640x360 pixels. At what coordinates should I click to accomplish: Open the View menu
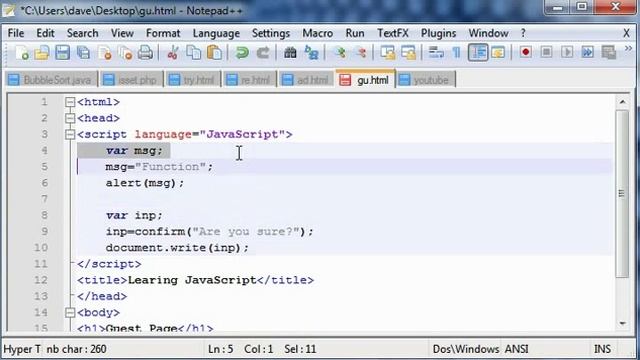tap(122, 33)
